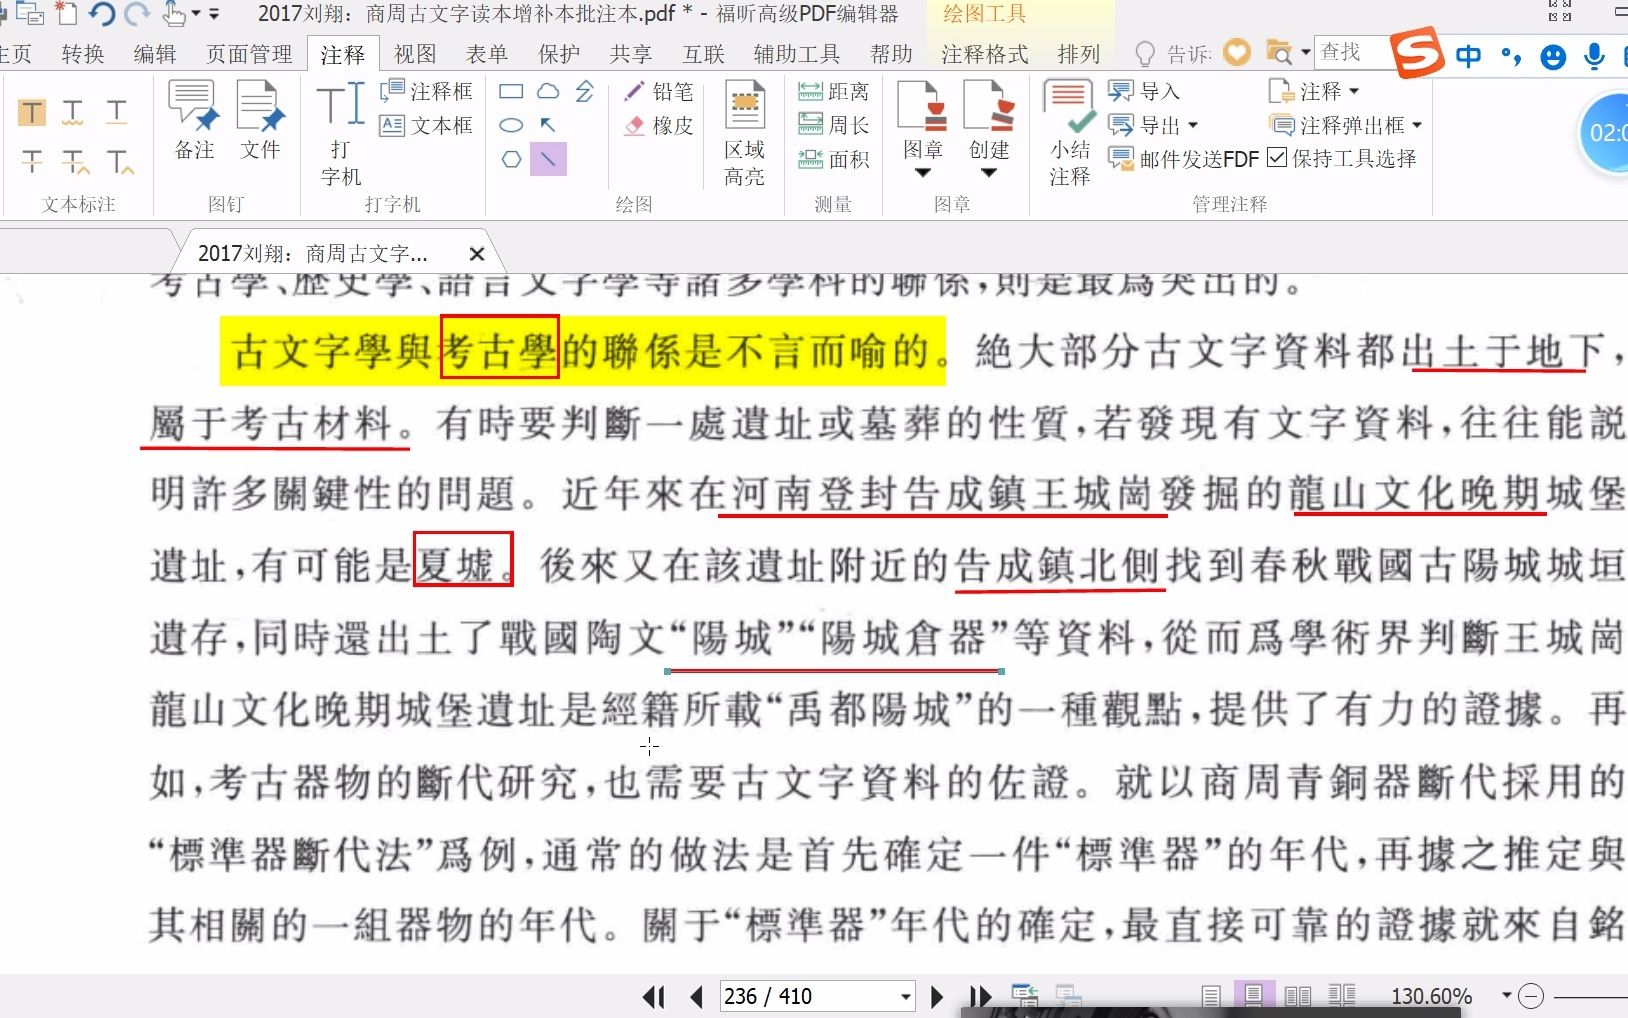Click the zoom out minus button

pyautogui.click(x=1531, y=996)
